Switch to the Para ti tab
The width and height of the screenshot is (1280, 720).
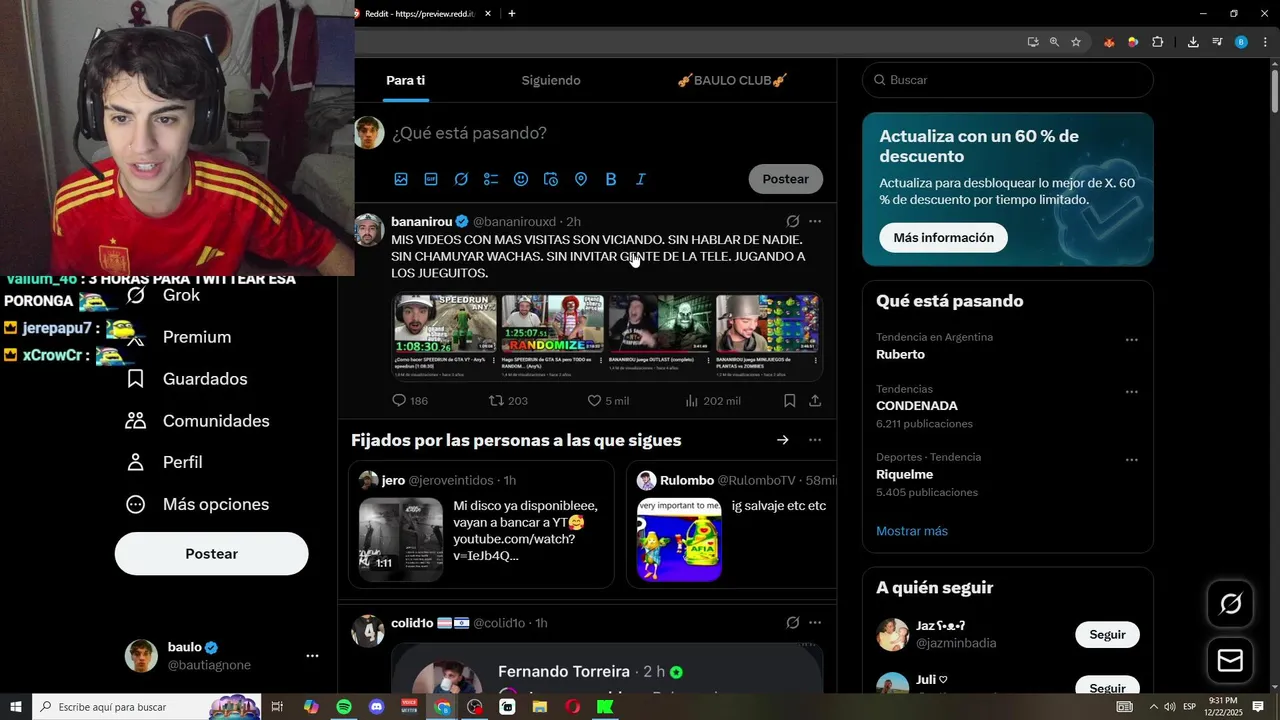tap(406, 80)
